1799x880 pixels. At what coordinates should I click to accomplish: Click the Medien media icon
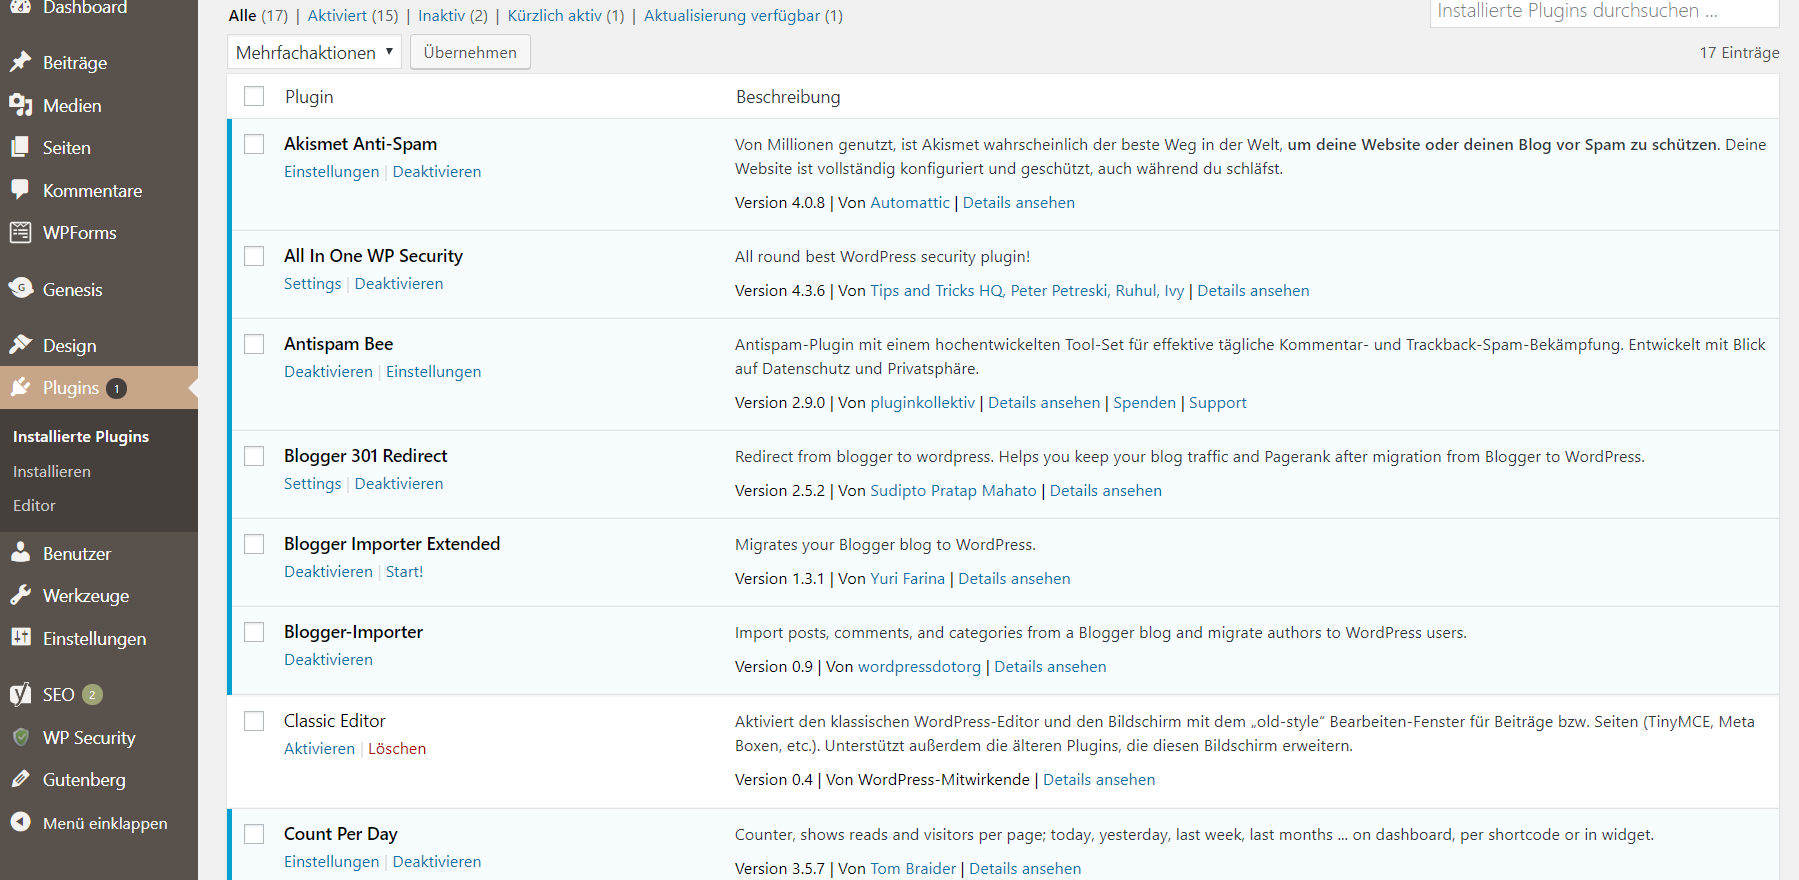(x=20, y=105)
